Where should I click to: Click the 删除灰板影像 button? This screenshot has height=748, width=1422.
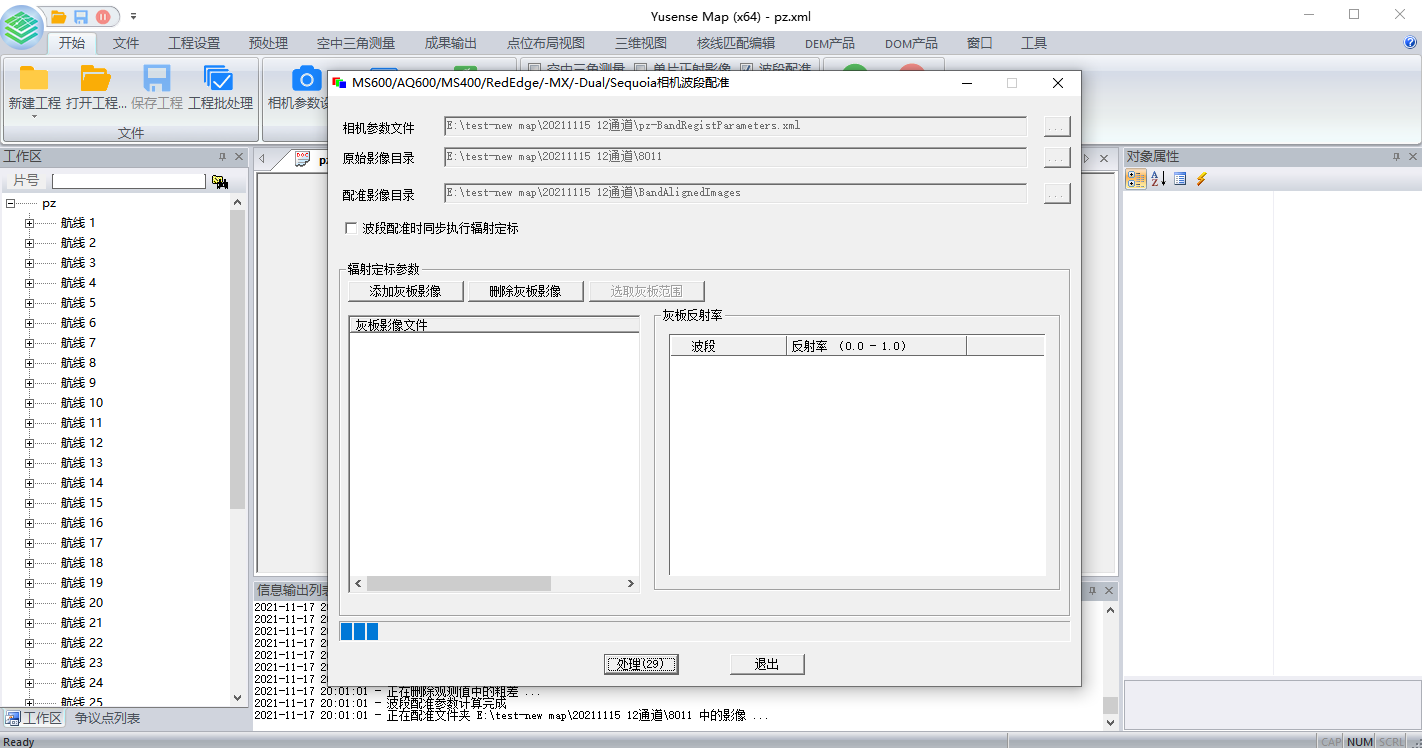[x=524, y=291]
